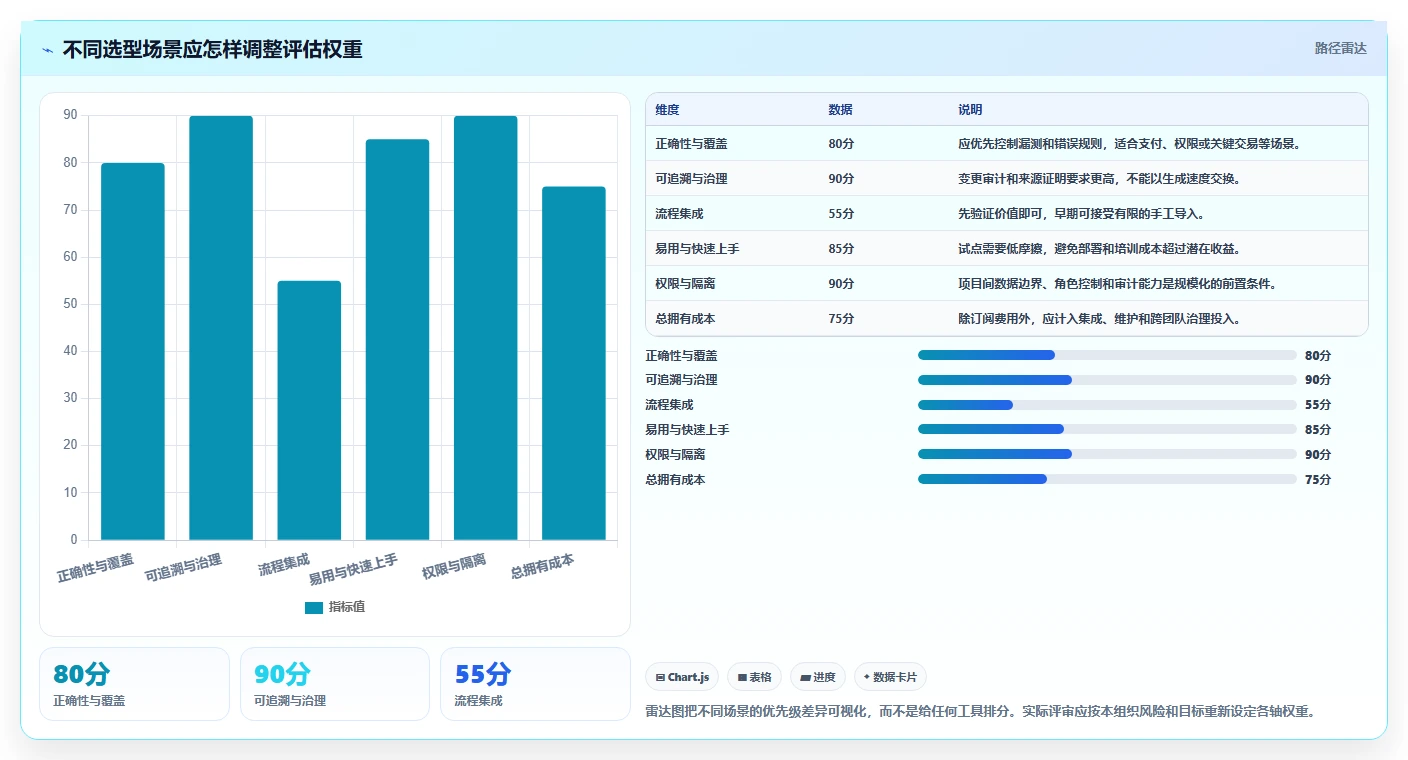Click the 总拥有成本 bar in the chart
This screenshot has height=760, width=1408.
(x=573, y=363)
